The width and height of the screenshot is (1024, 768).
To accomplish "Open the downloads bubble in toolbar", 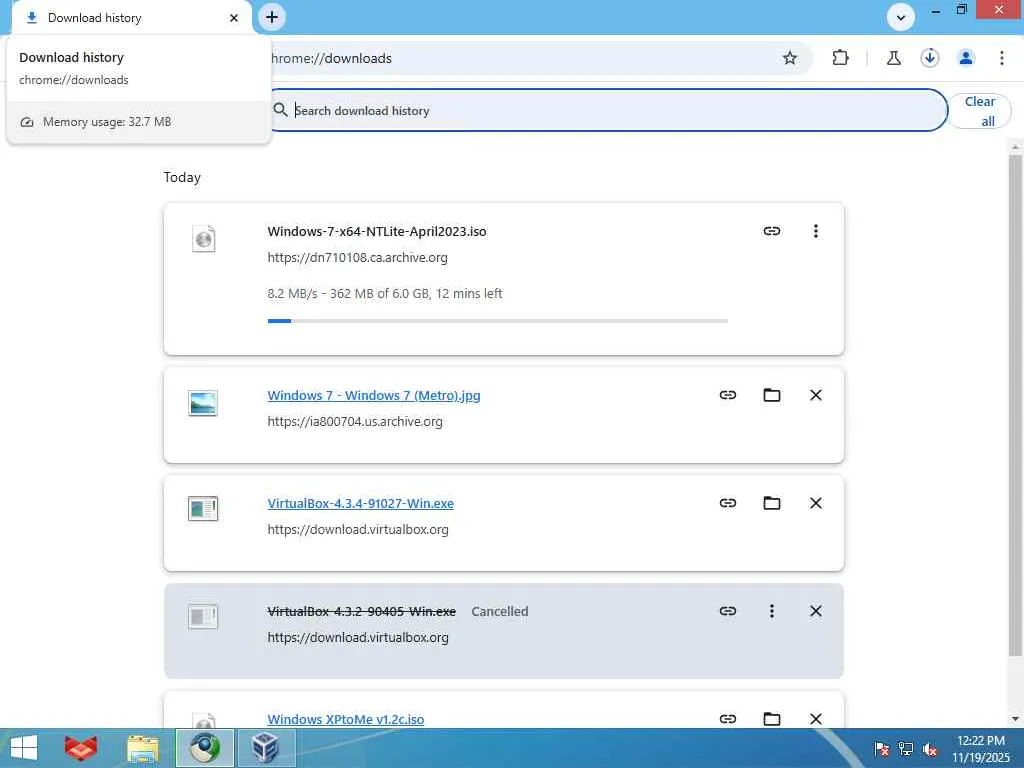I will (929, 58).
